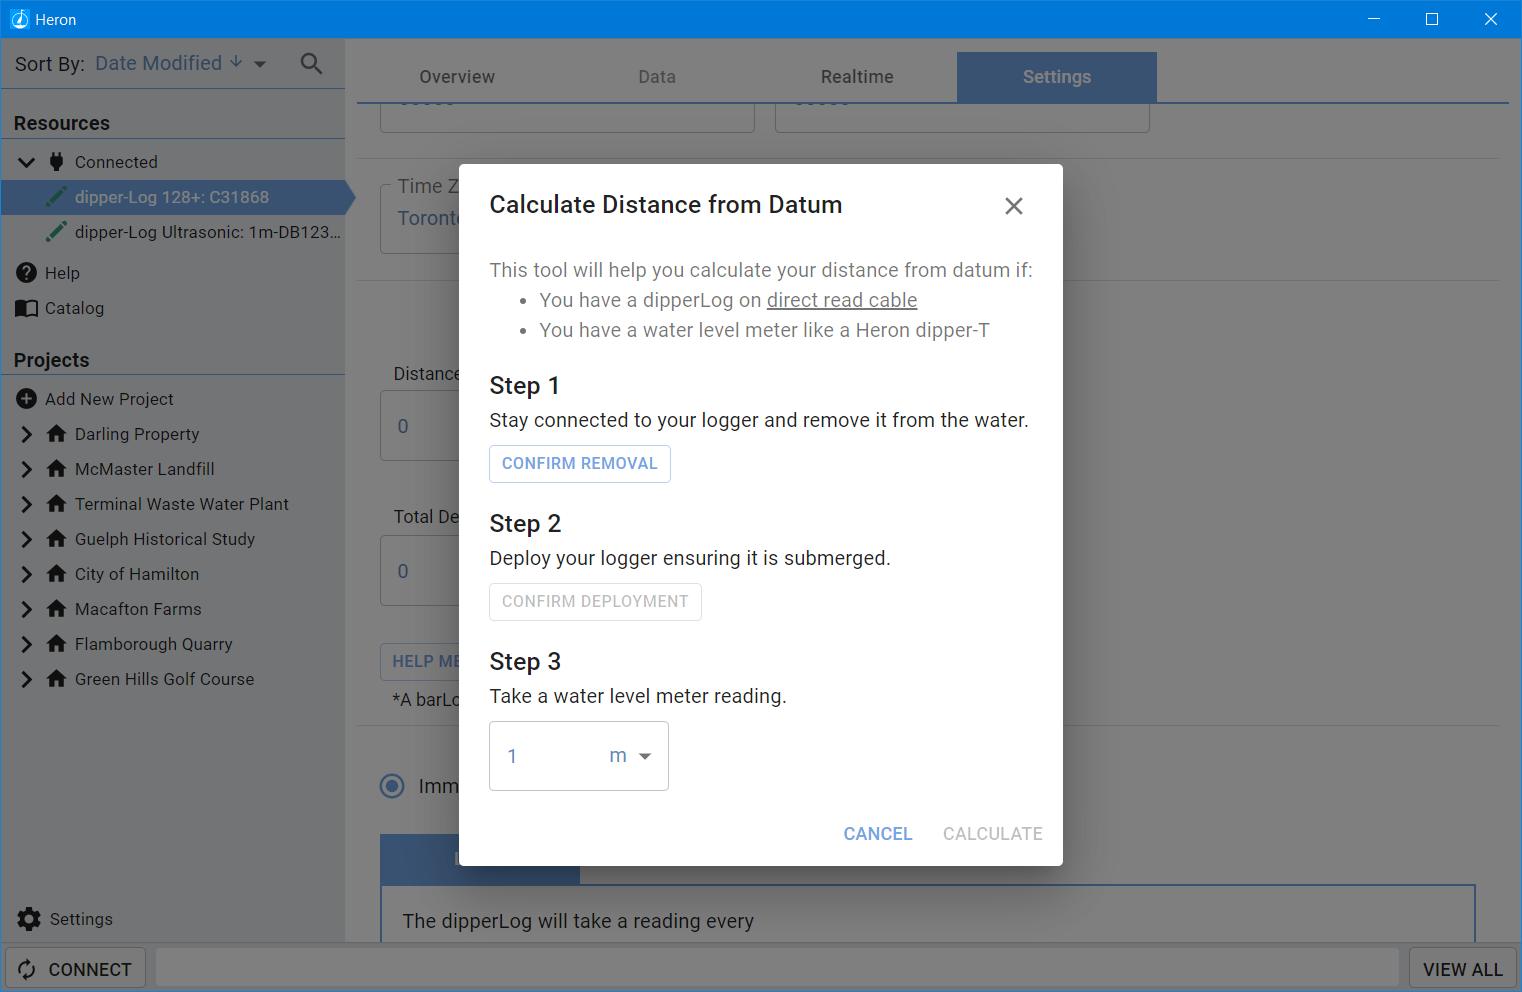Screen dimensions: 1522x992
Task: Select the Immediate radio button
Action: coord(392,786)
